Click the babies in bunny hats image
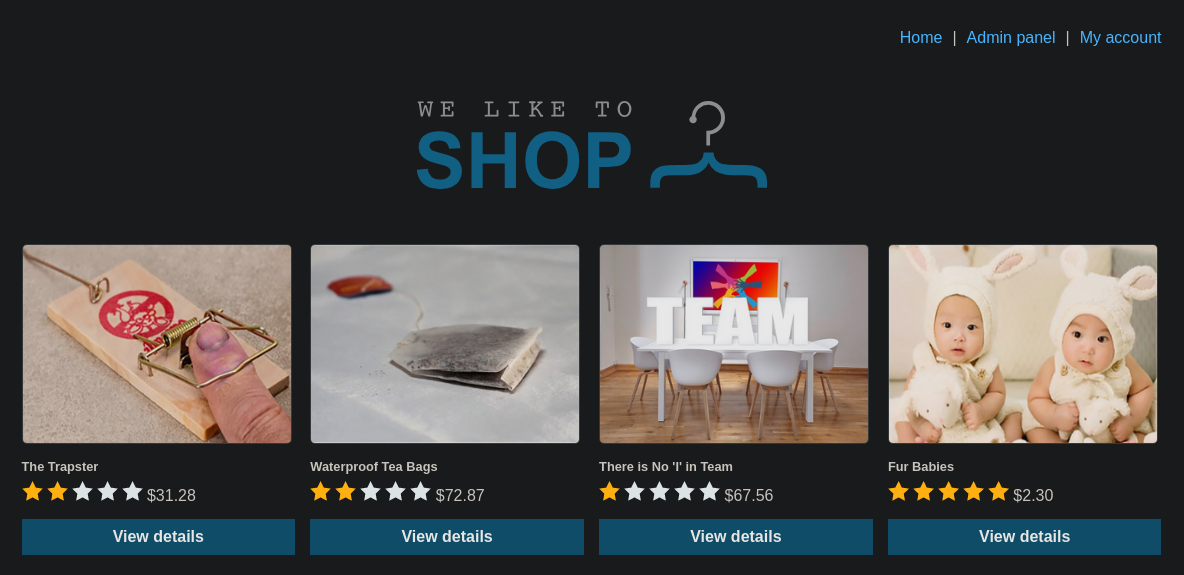Viewport: 1184px width, 575px height. pos(1022,344)
